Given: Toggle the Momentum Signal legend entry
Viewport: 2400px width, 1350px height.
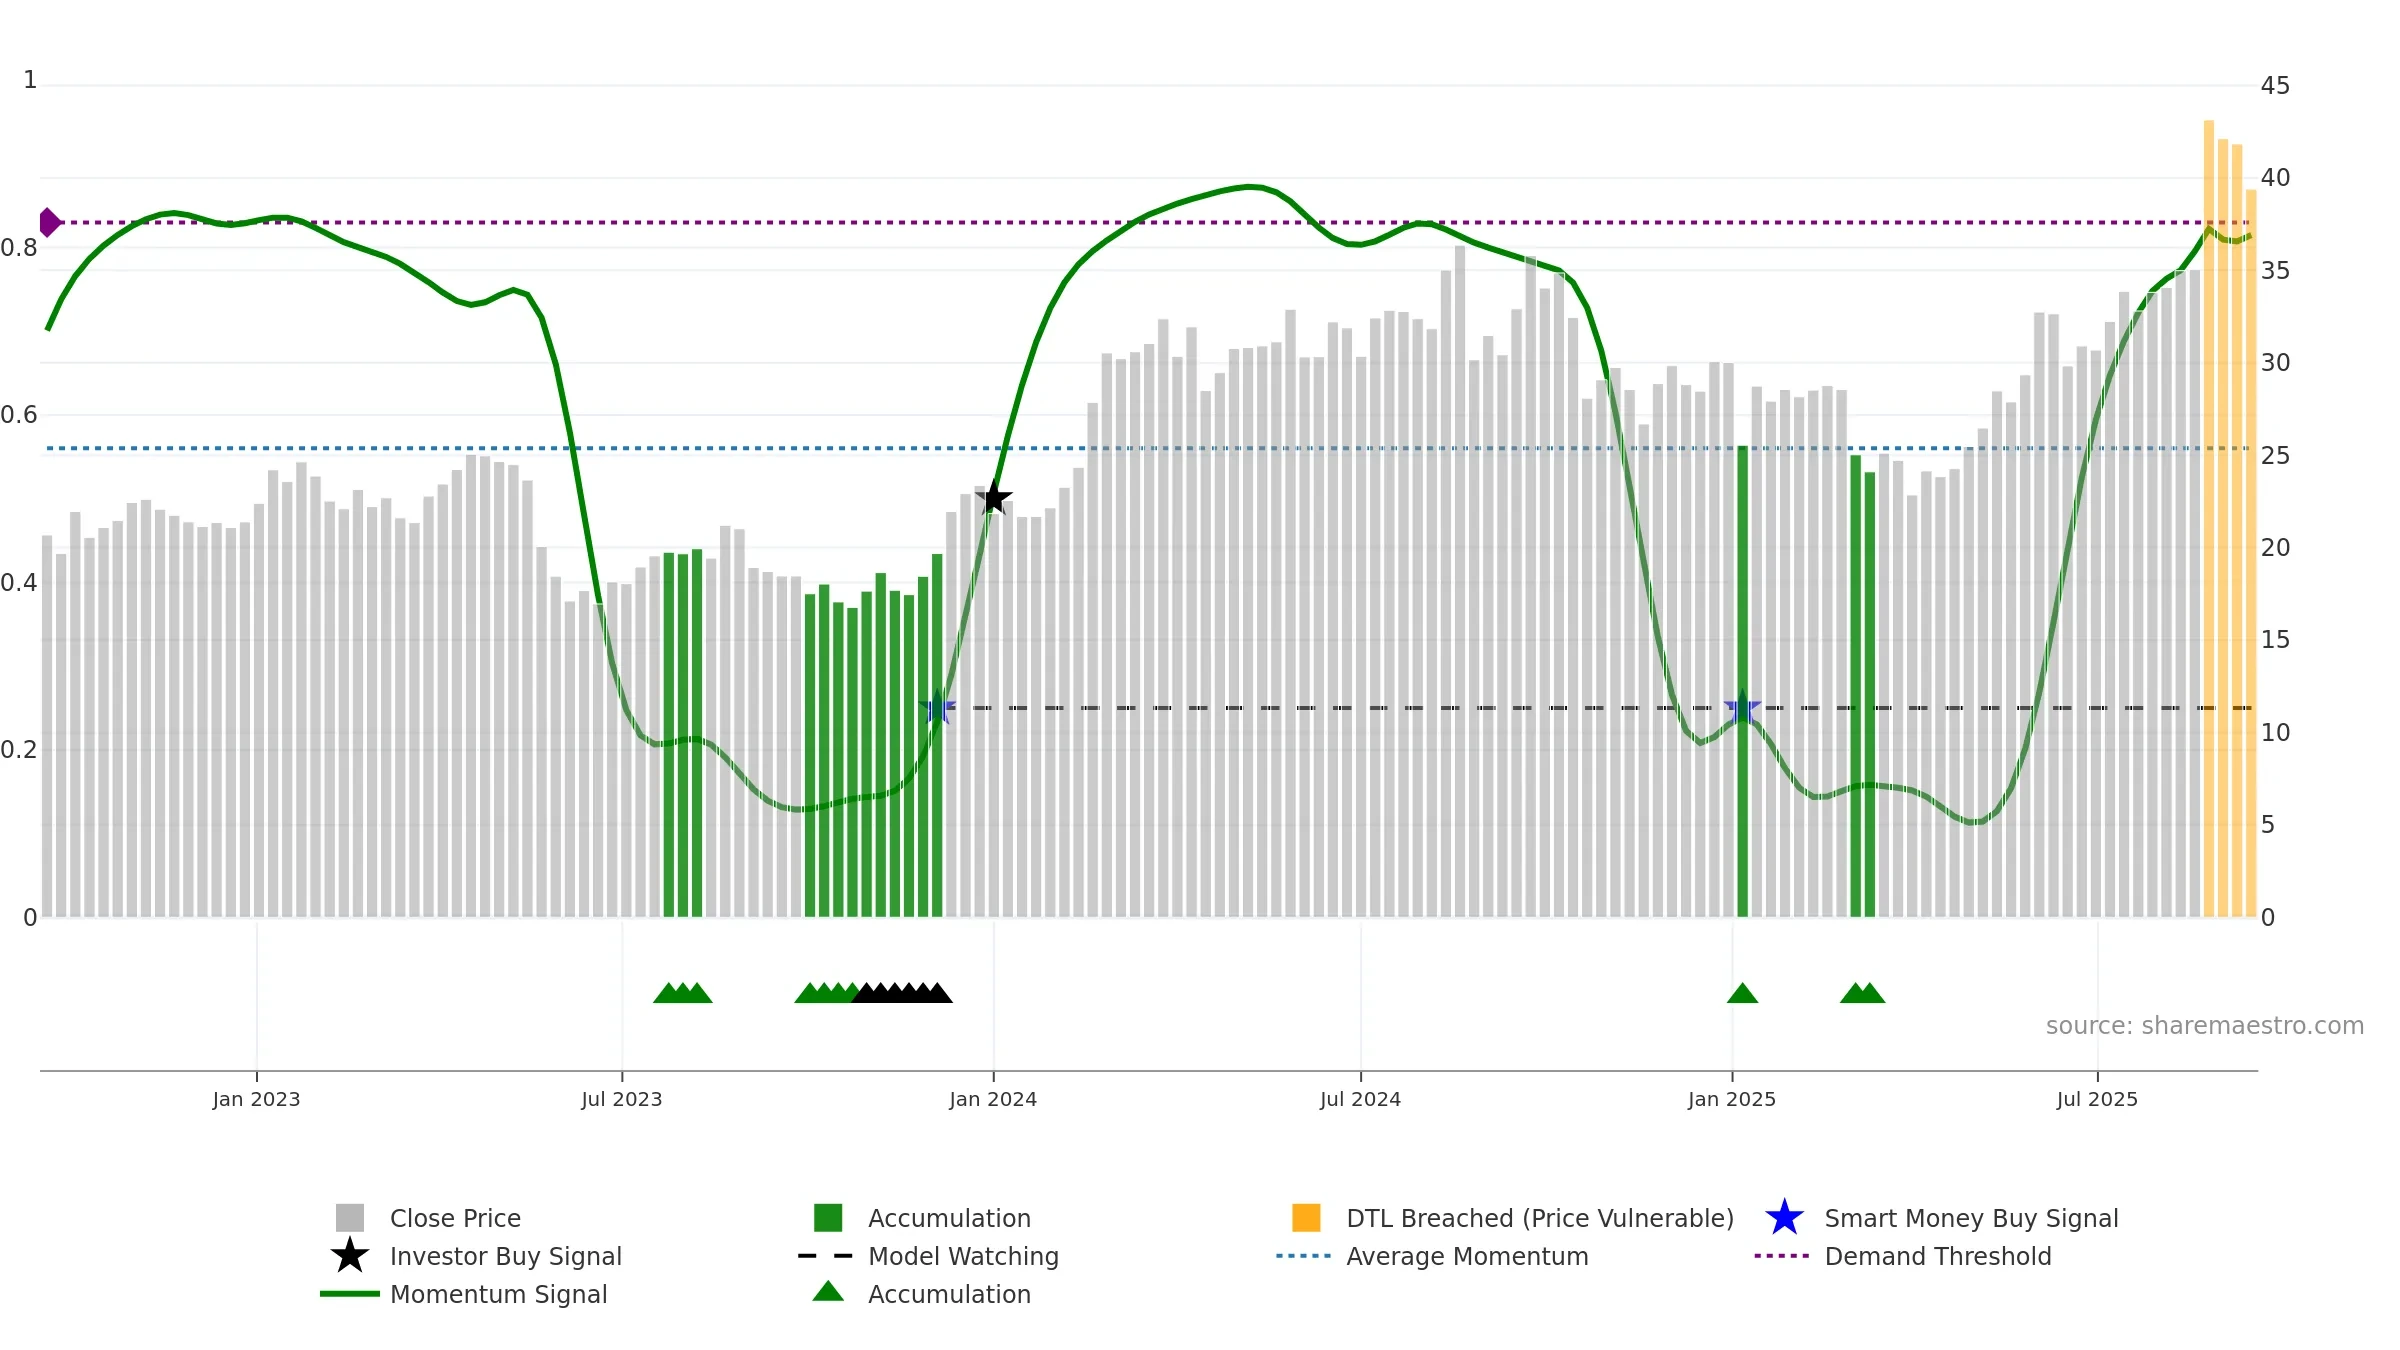Looking at the screenshot, I should 498,1294.
